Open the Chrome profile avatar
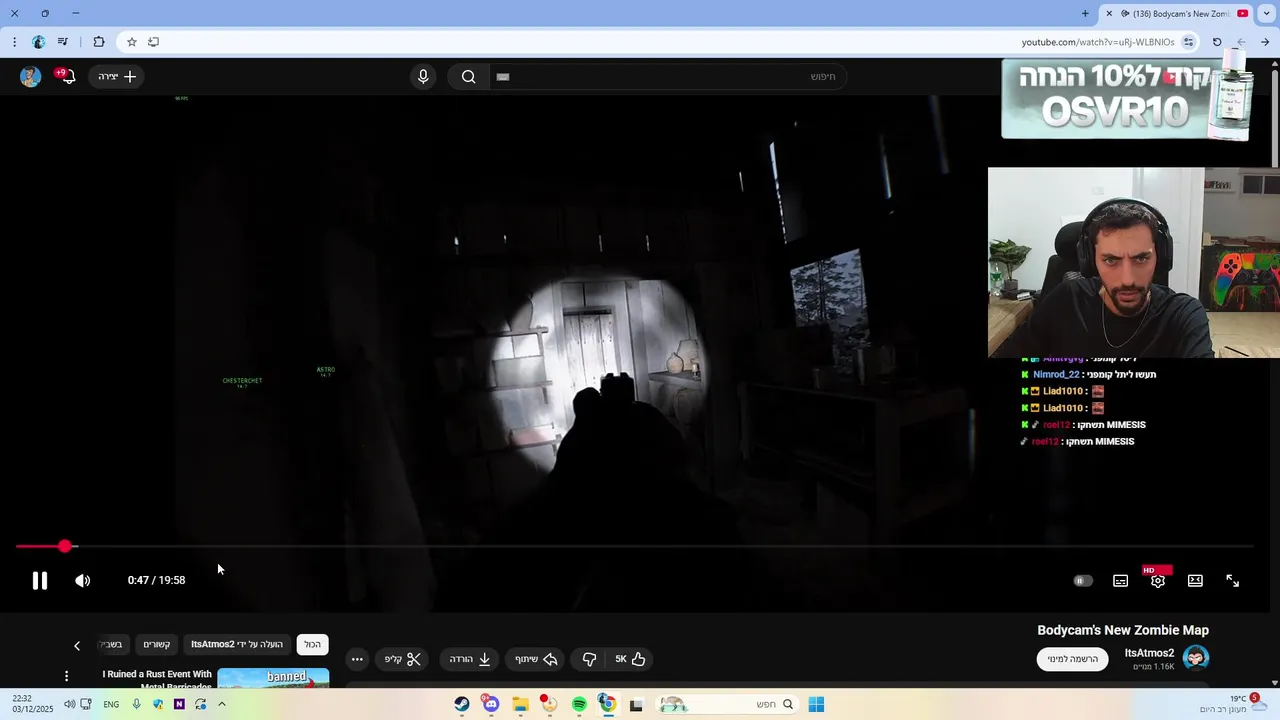 point(39,42)
